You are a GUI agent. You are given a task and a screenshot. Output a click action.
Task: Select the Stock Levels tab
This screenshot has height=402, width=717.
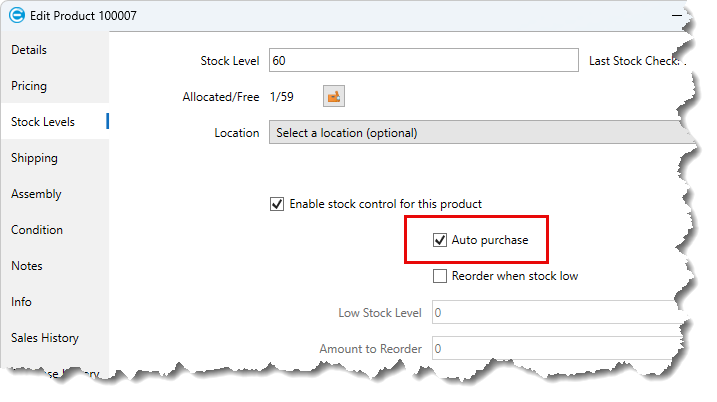pos(43,122)
